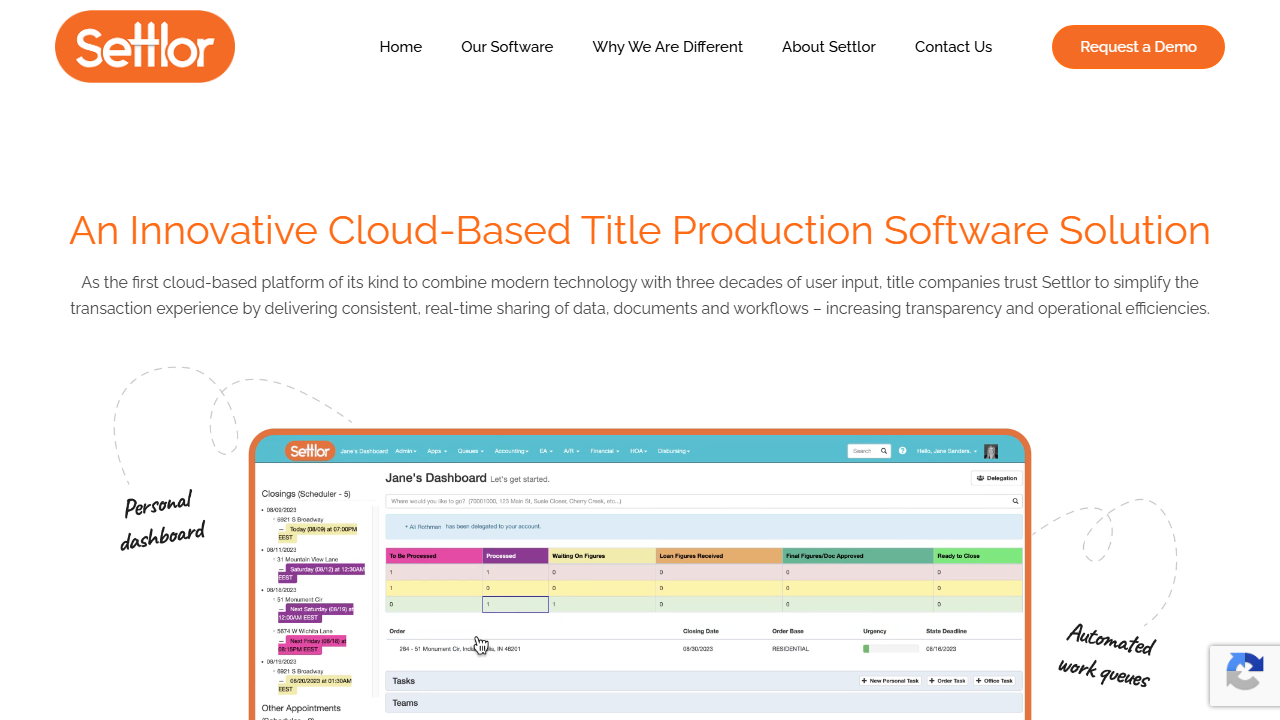
Task: Select '31 Mountain View Lane' closing
Action: pos(308,559)
